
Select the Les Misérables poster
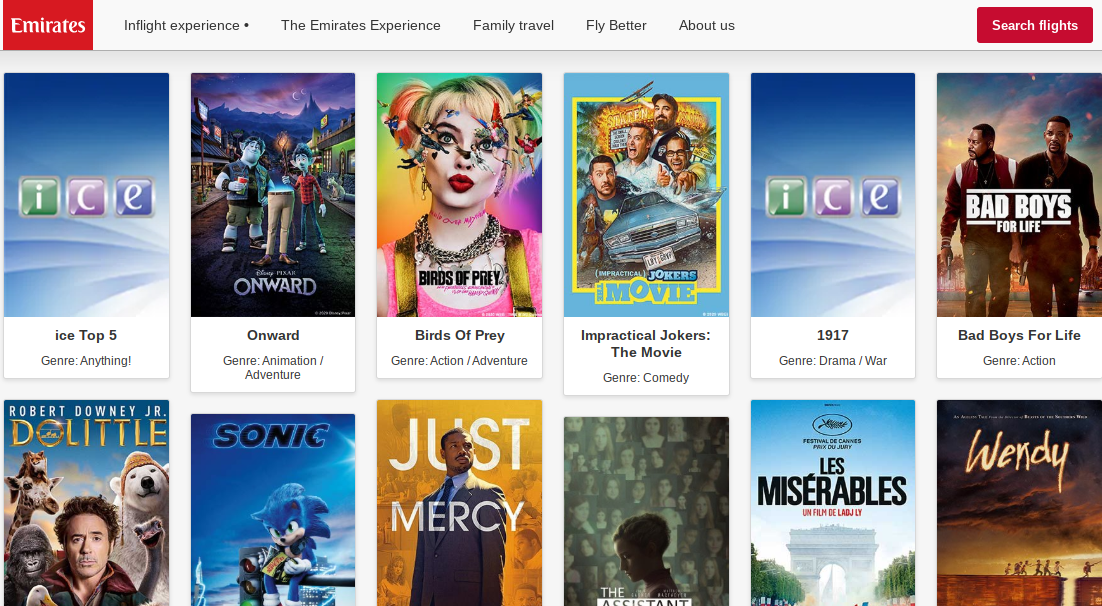click(x=833, y=503)
